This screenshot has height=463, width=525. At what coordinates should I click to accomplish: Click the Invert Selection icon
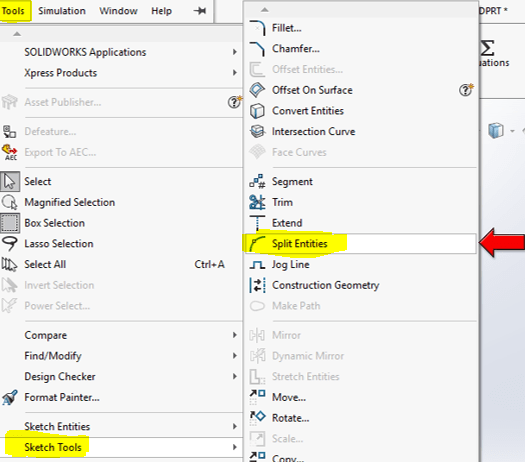(x=9, y=285)
